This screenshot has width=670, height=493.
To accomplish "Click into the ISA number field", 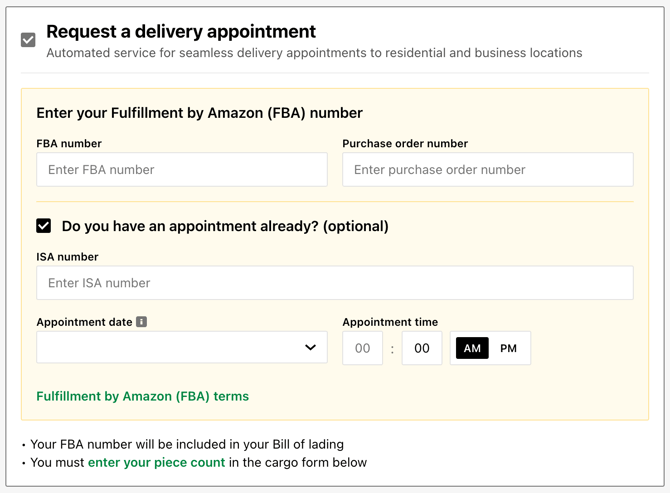I will [x=335, y=283].
